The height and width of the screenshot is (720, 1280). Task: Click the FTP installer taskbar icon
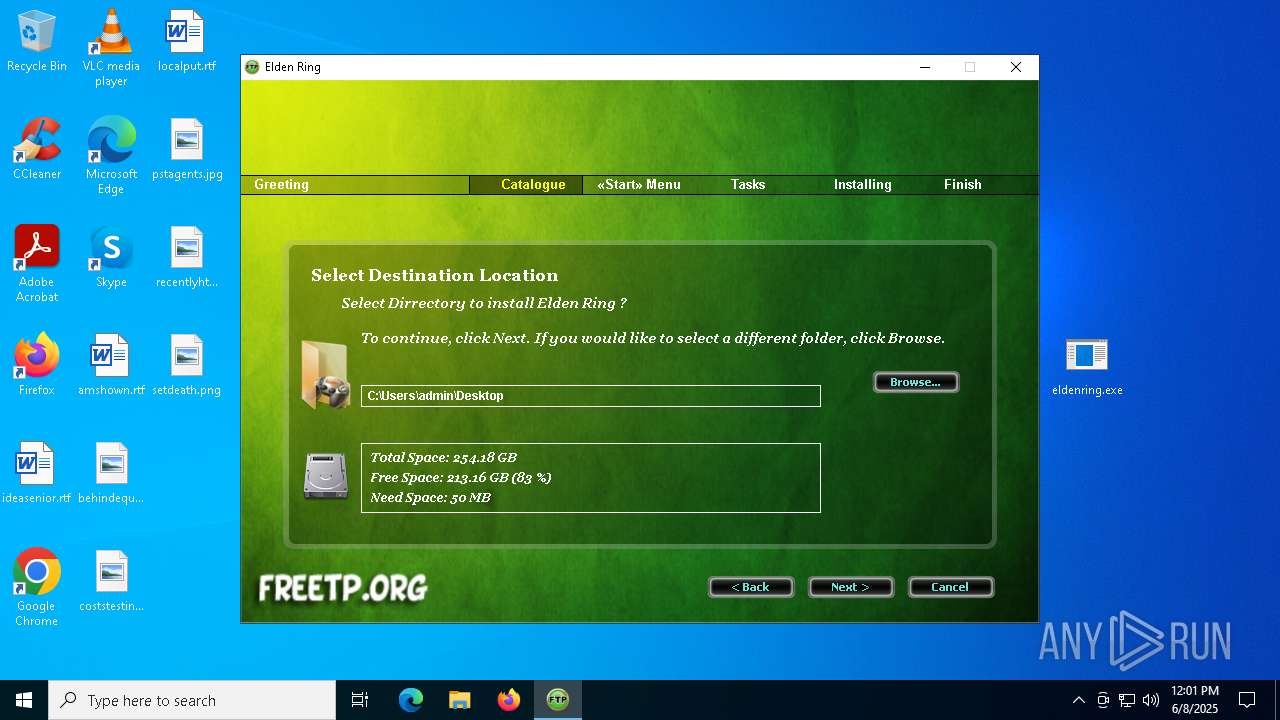point(558,700)
